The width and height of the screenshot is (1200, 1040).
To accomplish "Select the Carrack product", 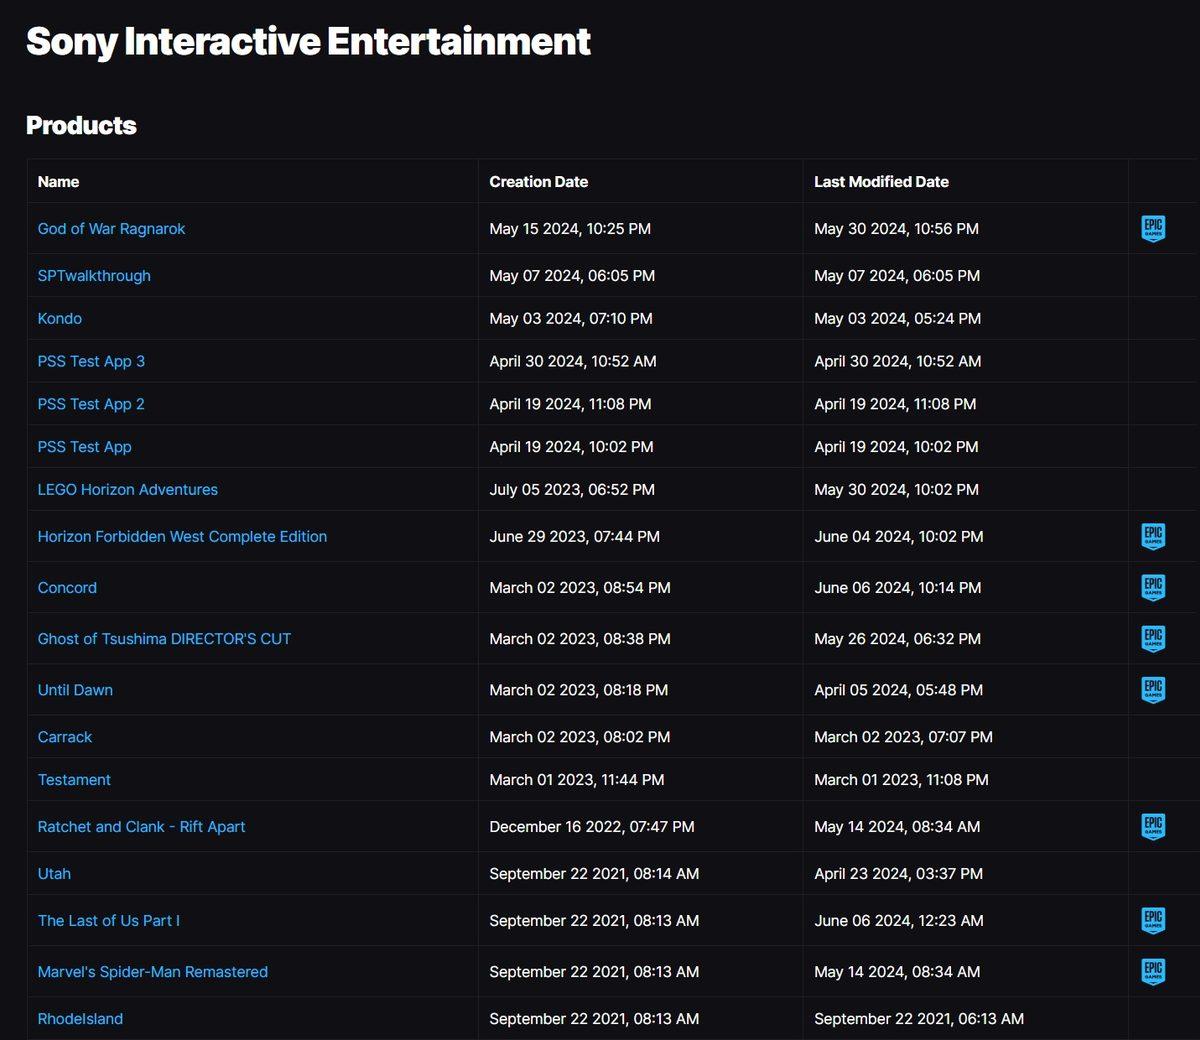I will point(64,736).
